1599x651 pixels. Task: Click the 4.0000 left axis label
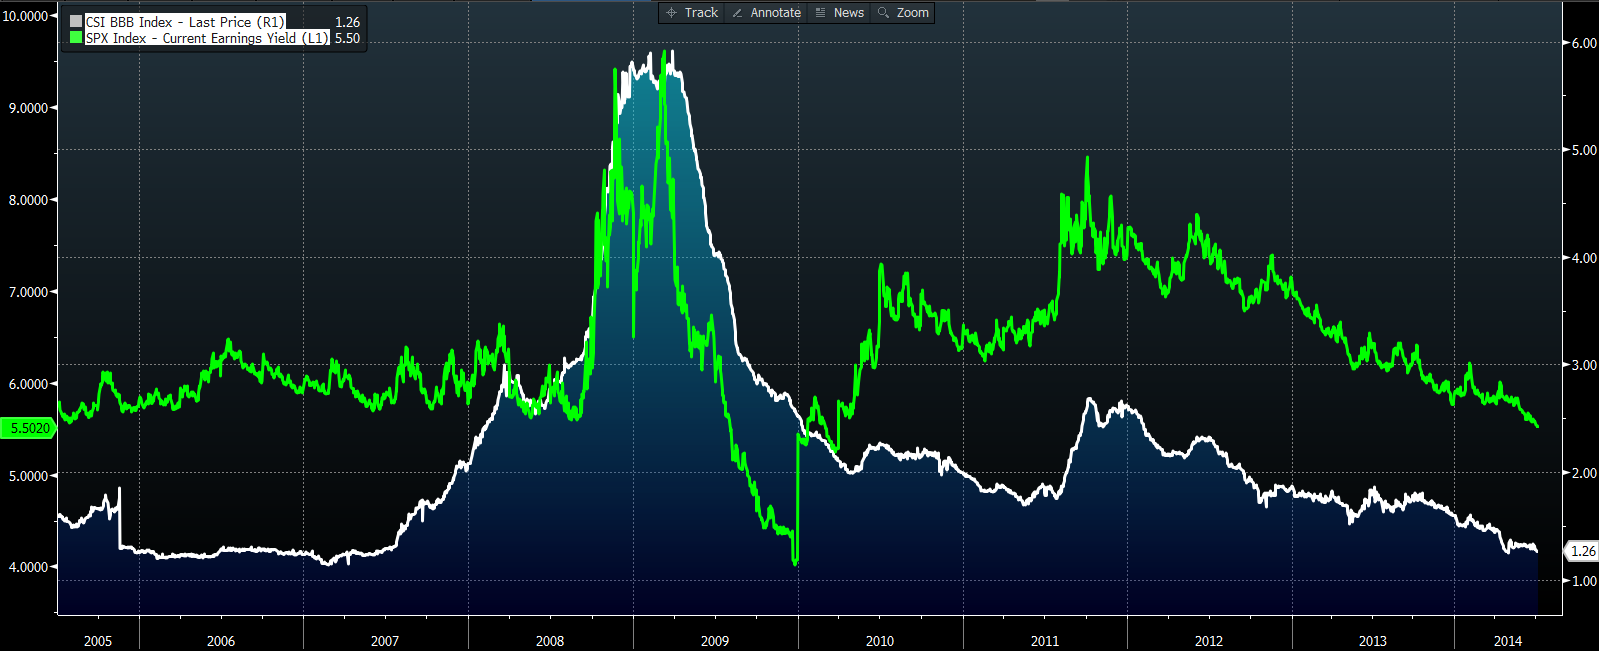pyautogui.click(x=28, y=567)
